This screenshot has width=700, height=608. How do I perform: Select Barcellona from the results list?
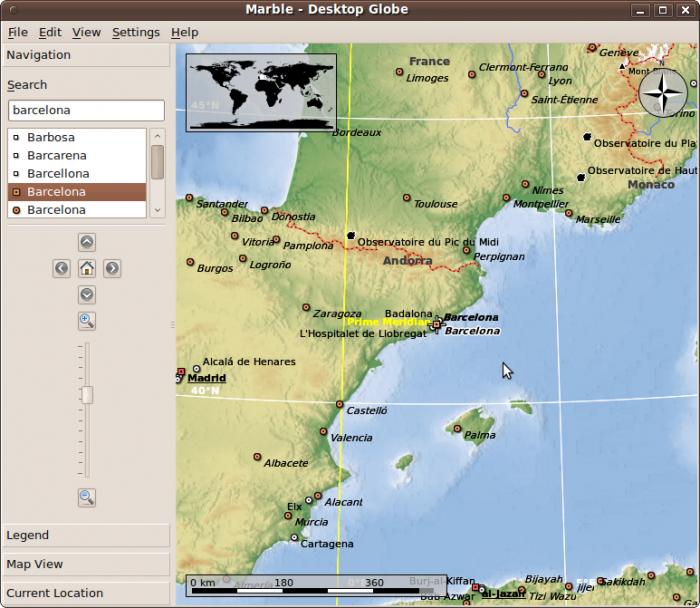[x=58, y=173]
